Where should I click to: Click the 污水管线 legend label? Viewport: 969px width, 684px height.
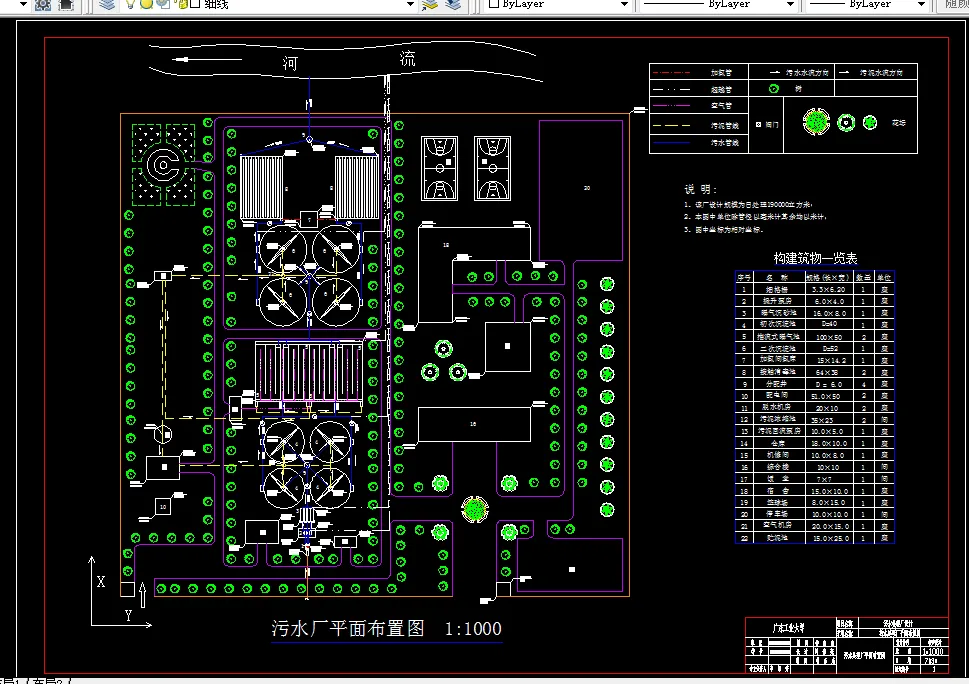(x=725, y=143)
